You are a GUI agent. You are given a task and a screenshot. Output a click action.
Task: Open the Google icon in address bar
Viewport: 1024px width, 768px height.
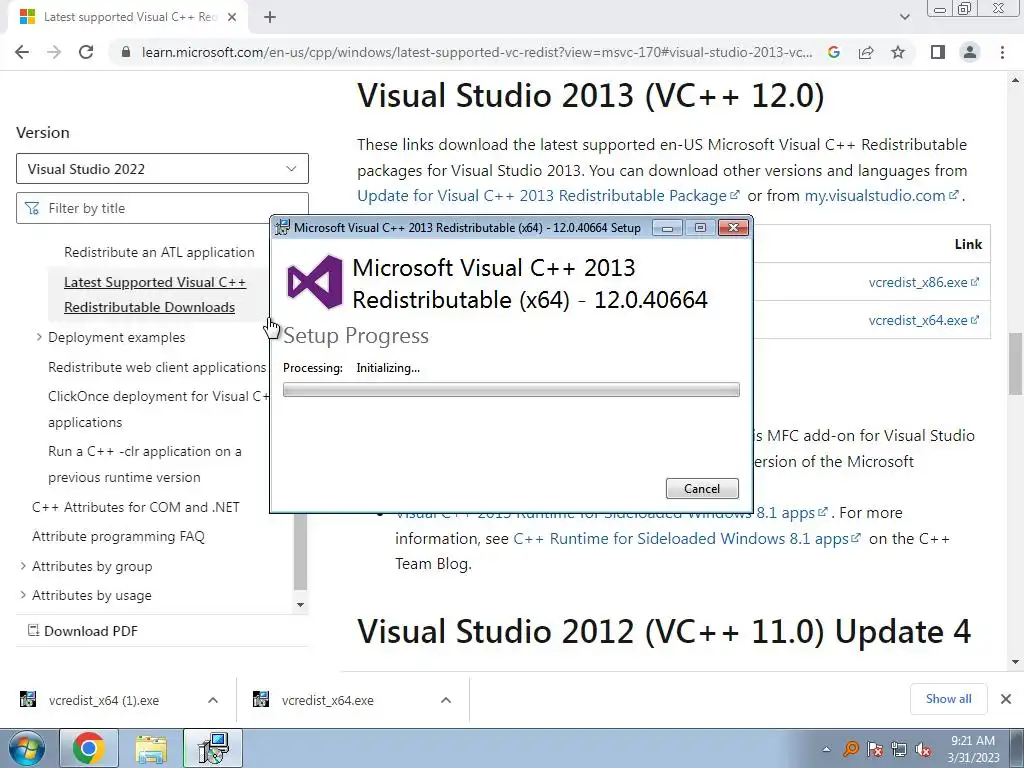click(x=833, y=52)
